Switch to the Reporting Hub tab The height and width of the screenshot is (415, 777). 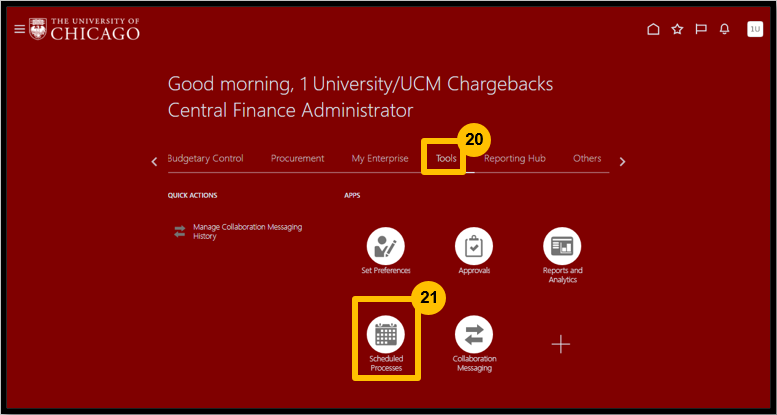pyautogui.click(x=514, y=159)
